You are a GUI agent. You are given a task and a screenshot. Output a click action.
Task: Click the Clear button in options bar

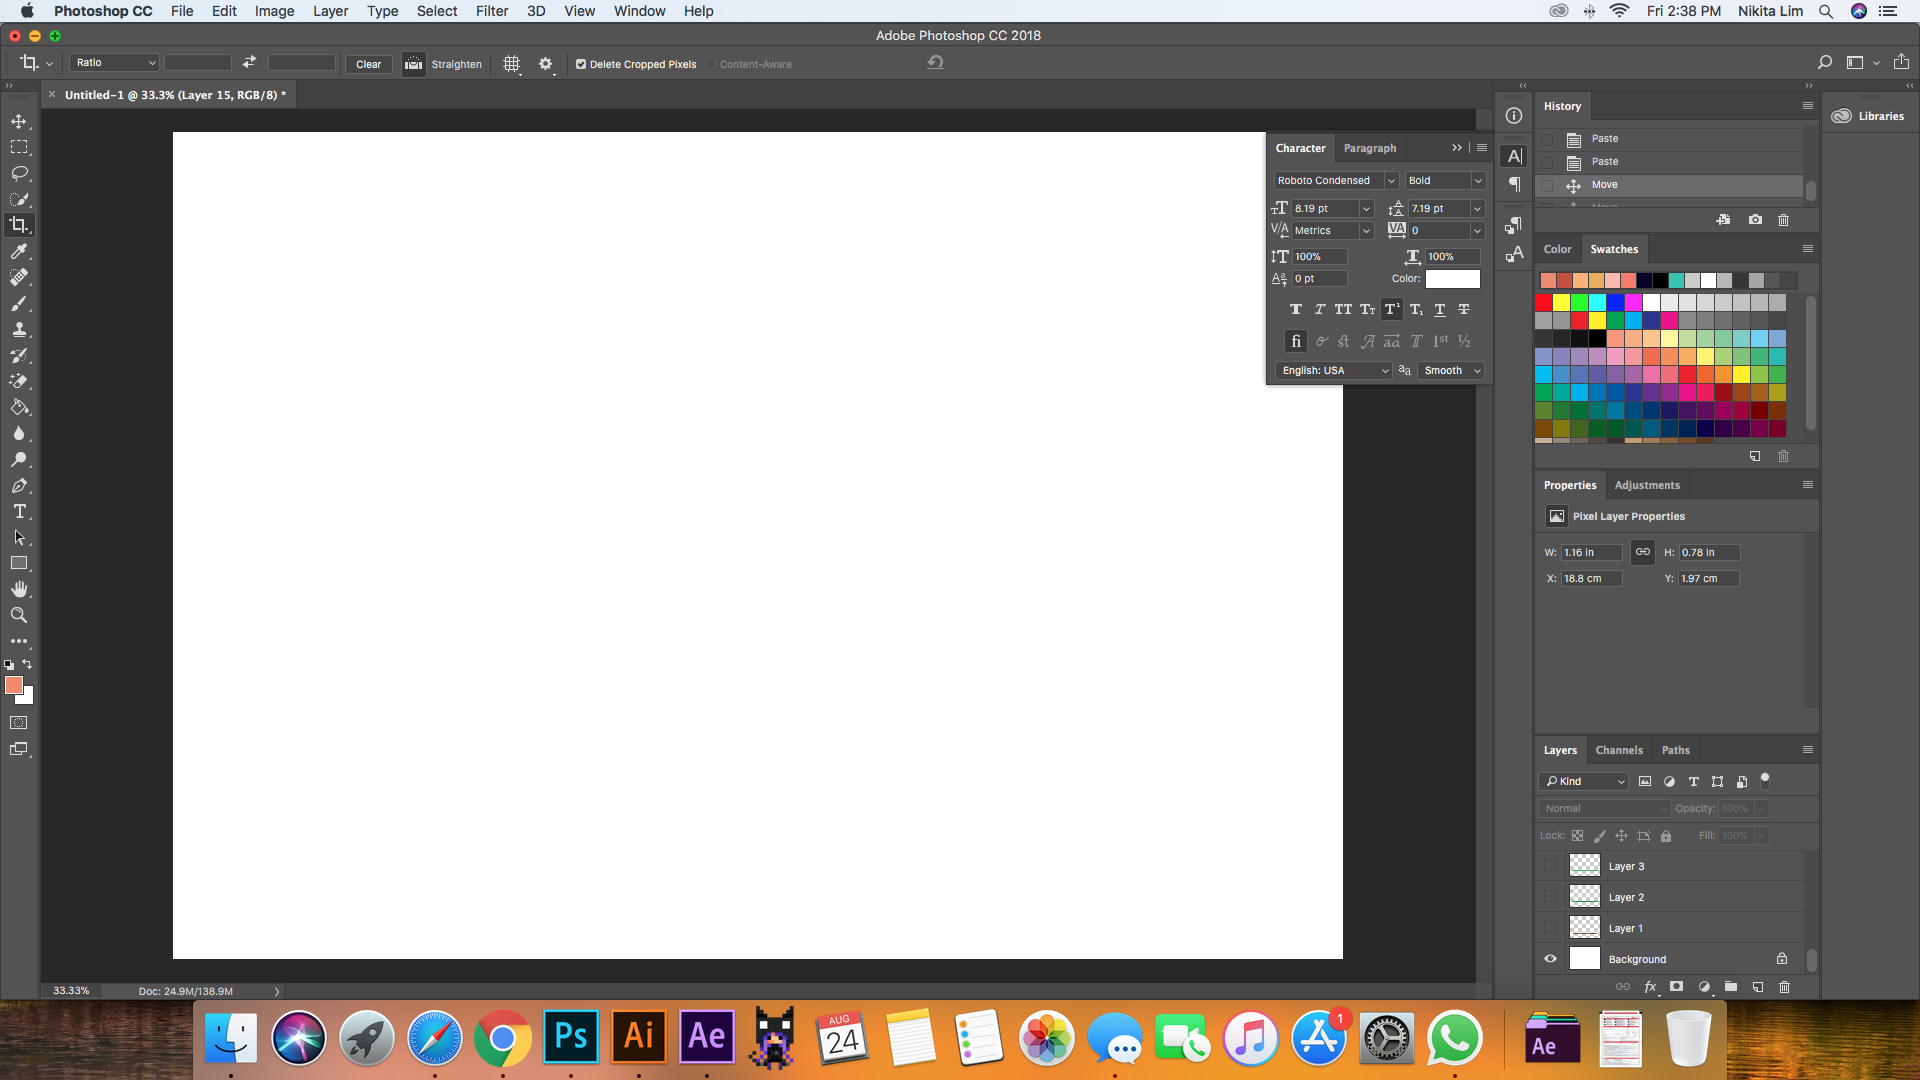click(x=368, y=63)
